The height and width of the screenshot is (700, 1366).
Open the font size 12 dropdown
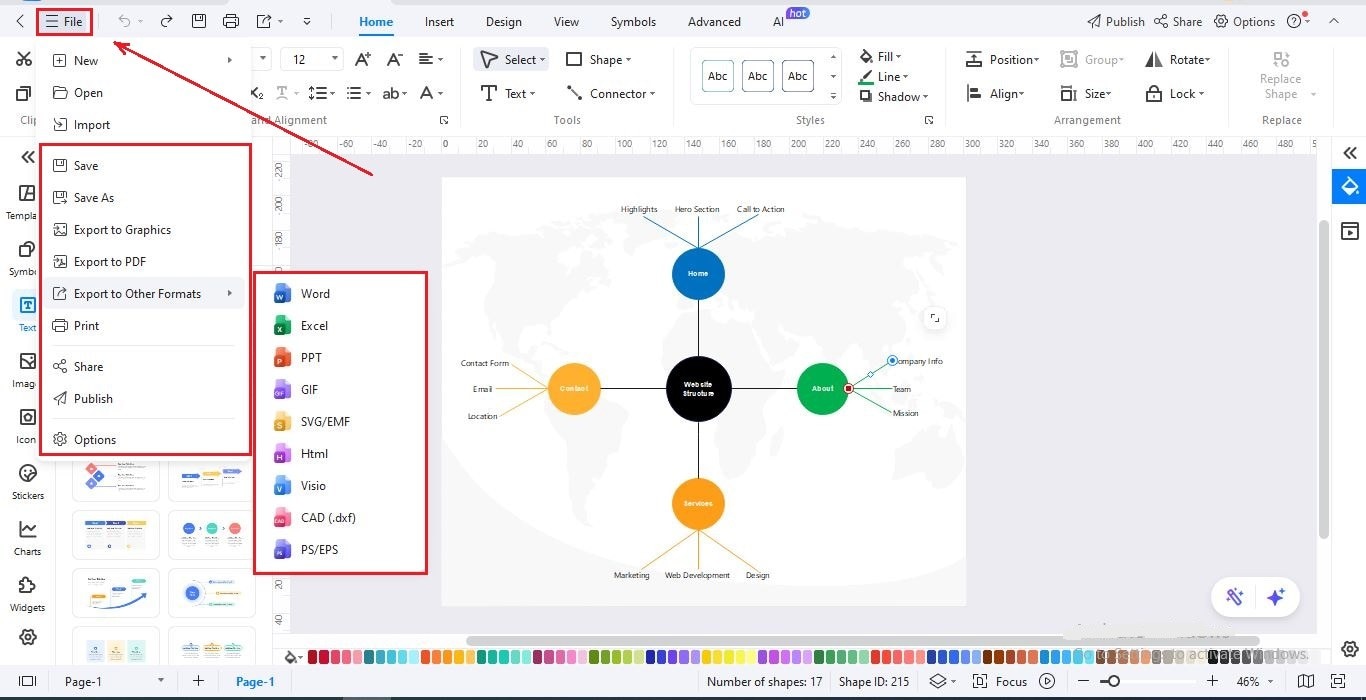pyautogui.click(x=334, y=60)
